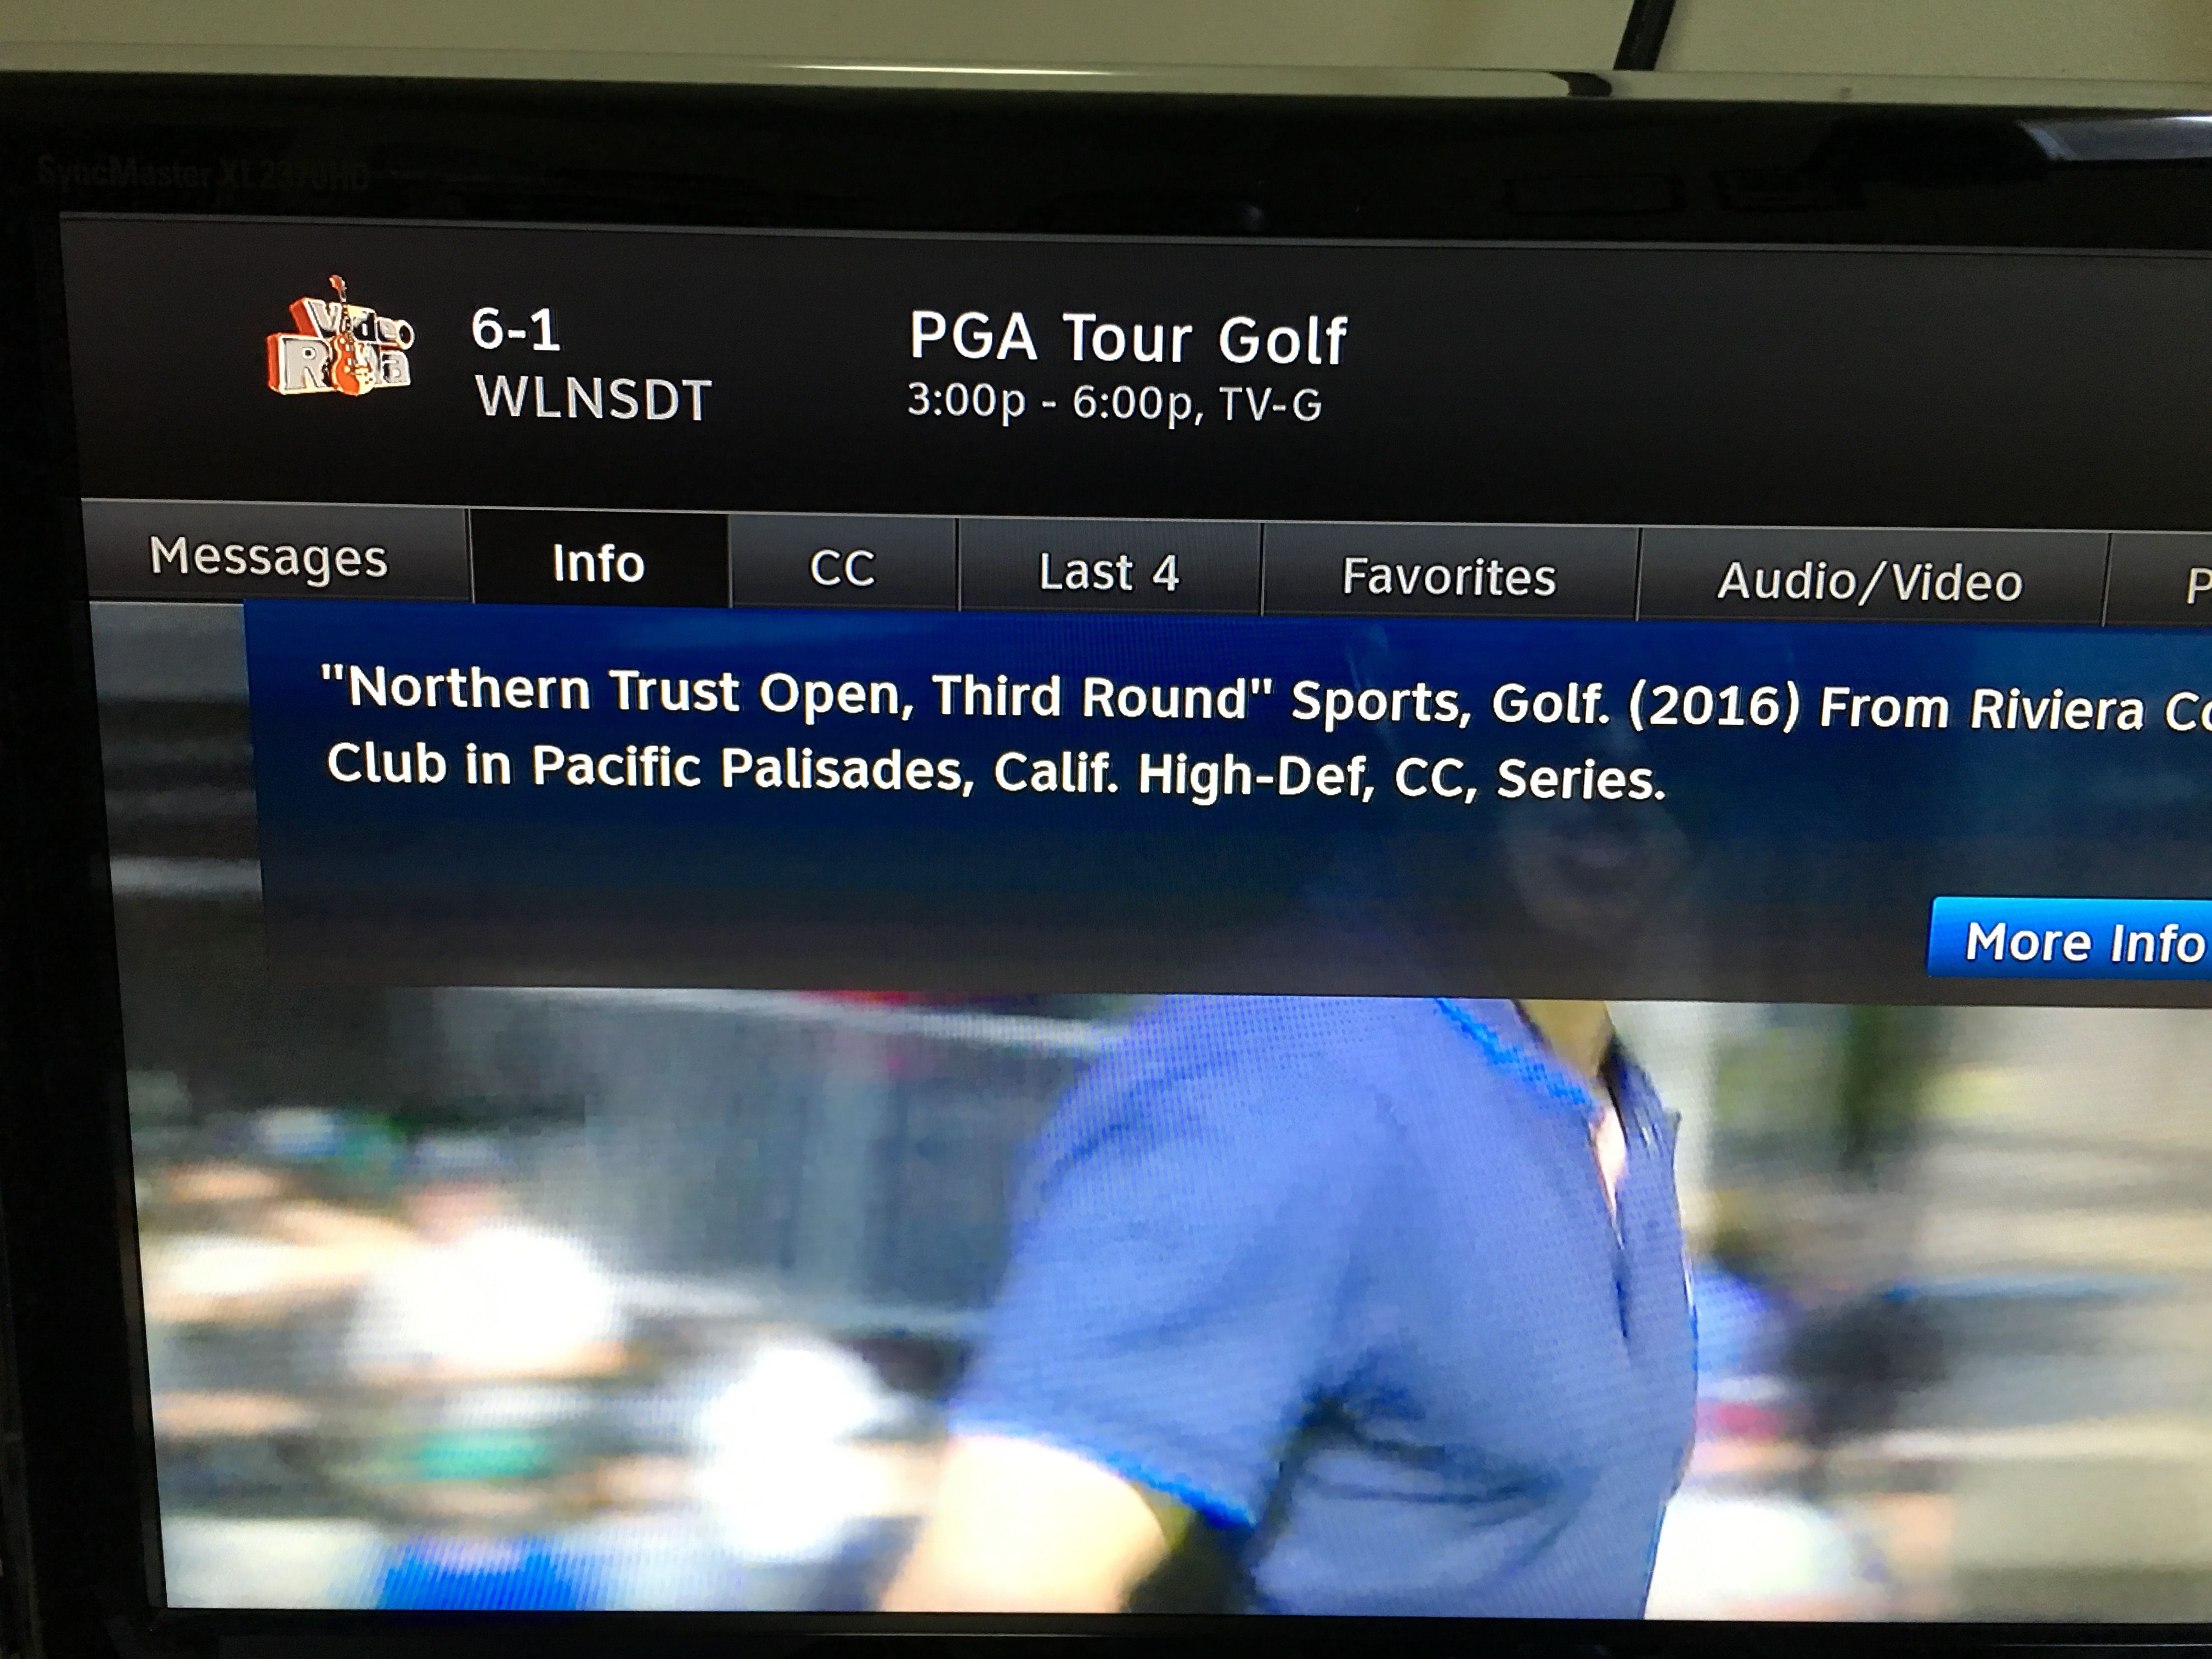Click channel number 6-1
The image size is (2212, 1659).
(x=516, y=329)
